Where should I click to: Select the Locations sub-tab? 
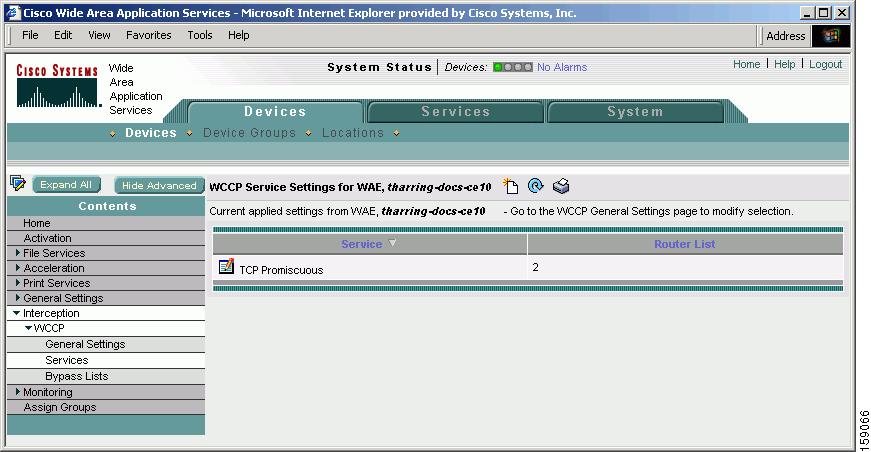click(x=353, y=133)
